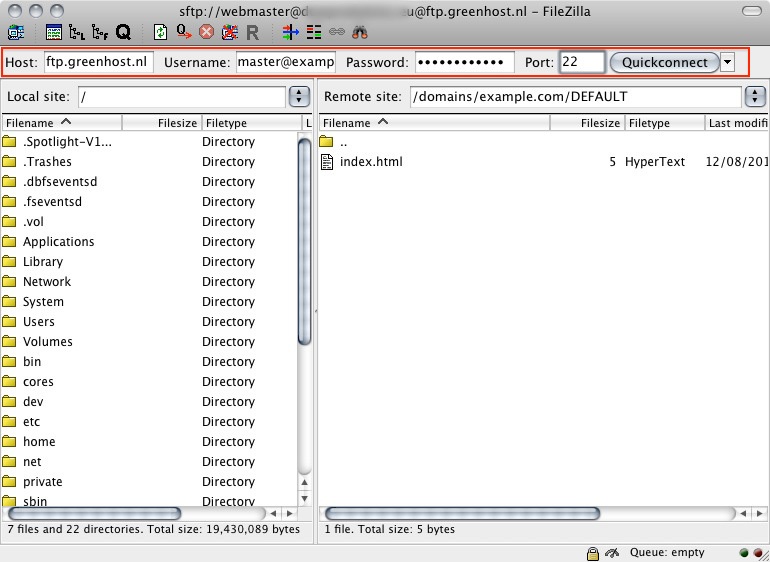Click the green activity LED indicator

[744, 553]
